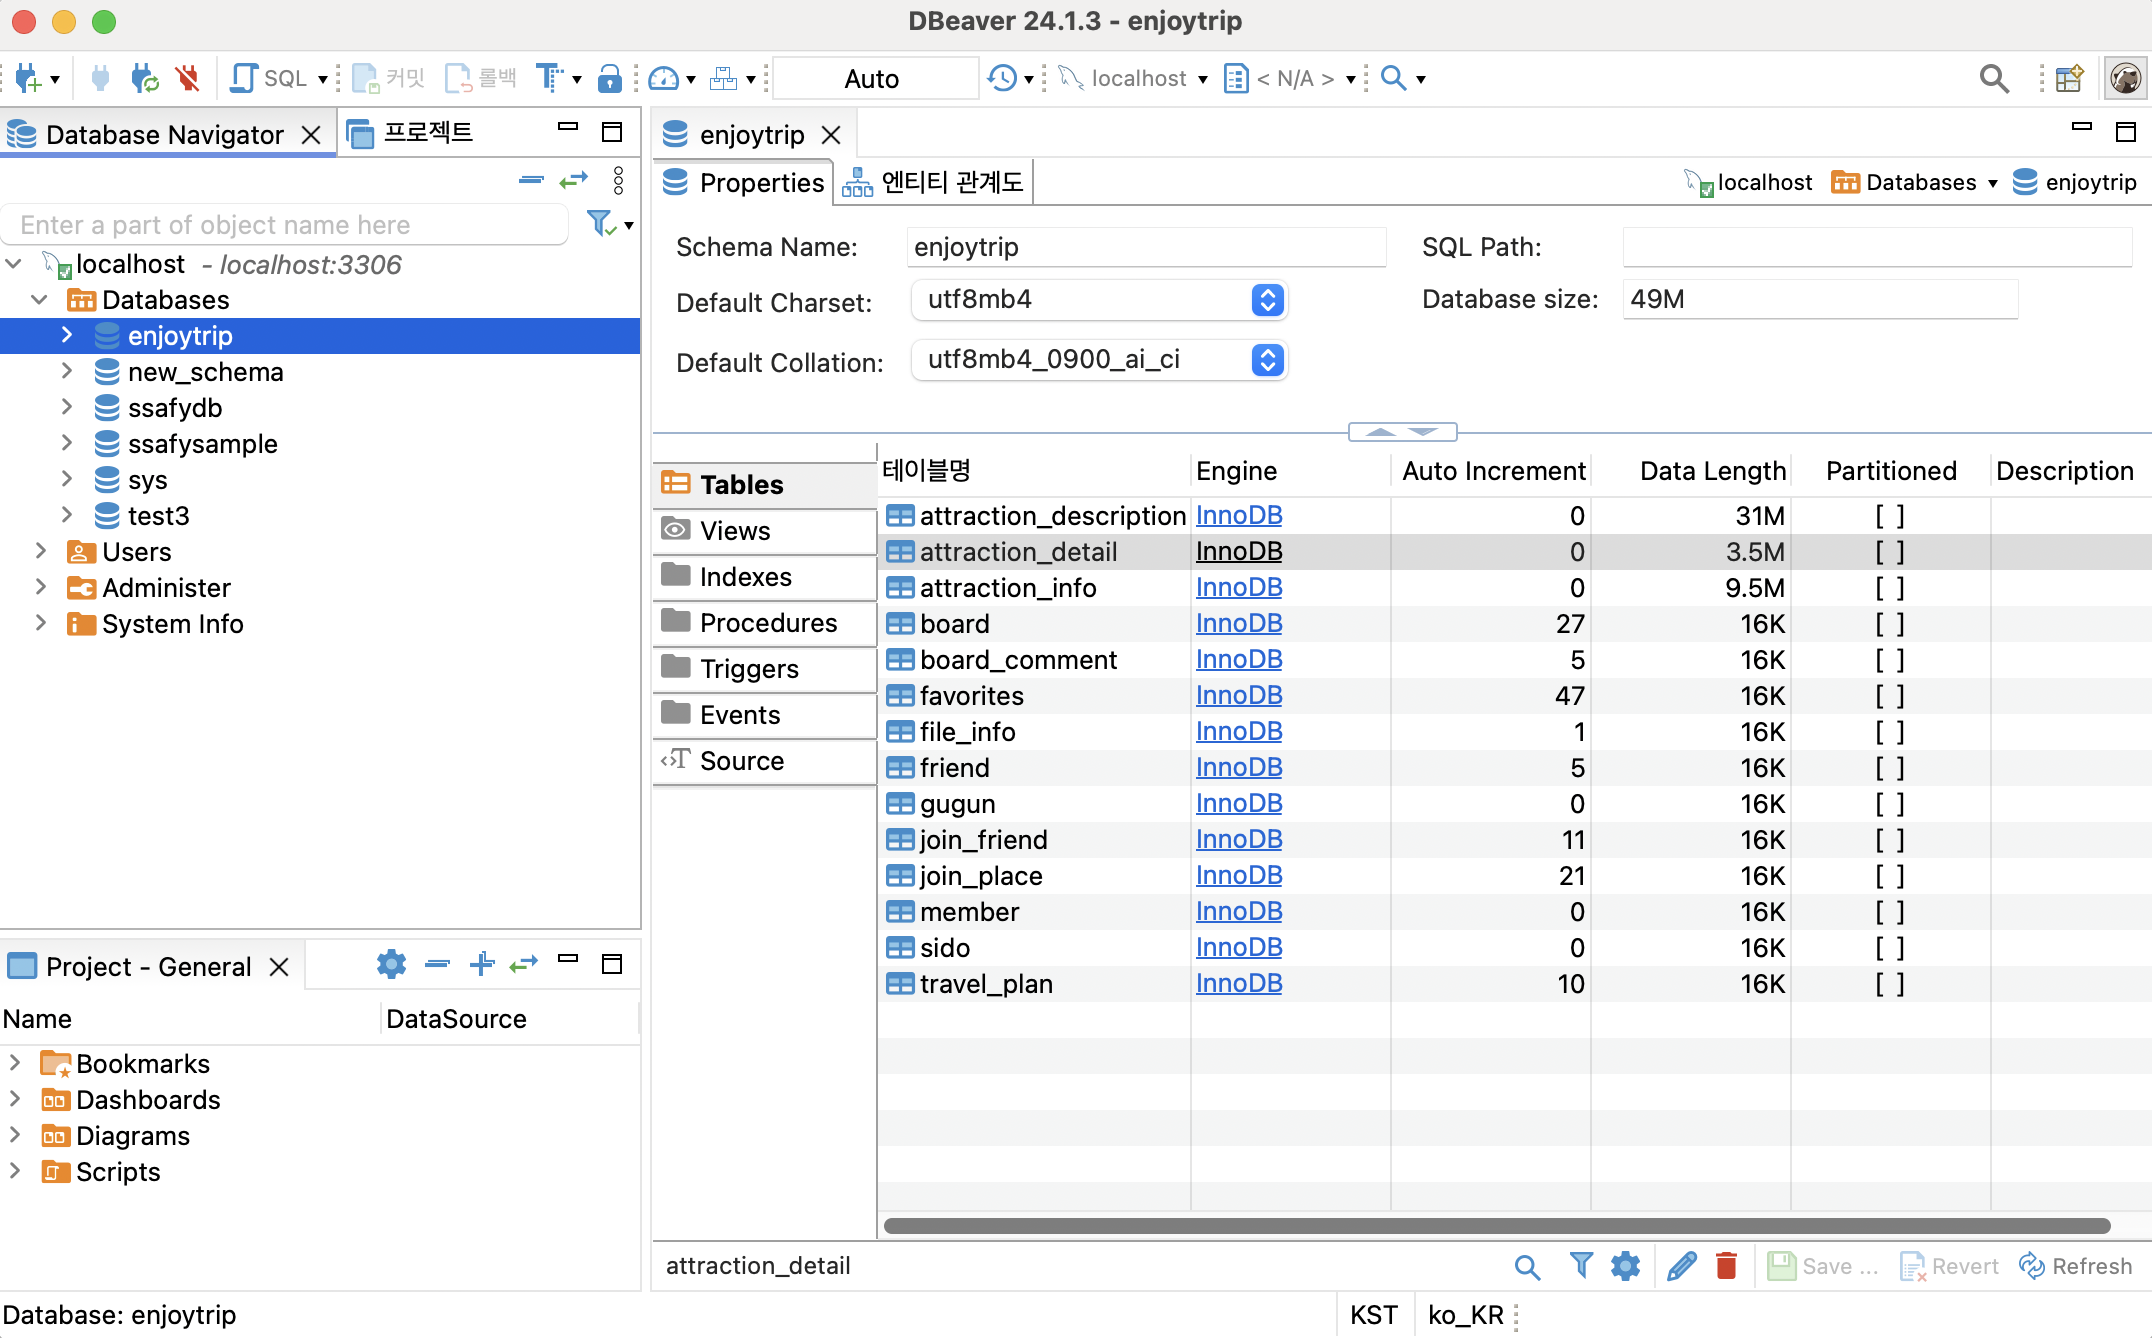Open a new SQL script editor
2152x1338 pixels.
coord(270,78)
